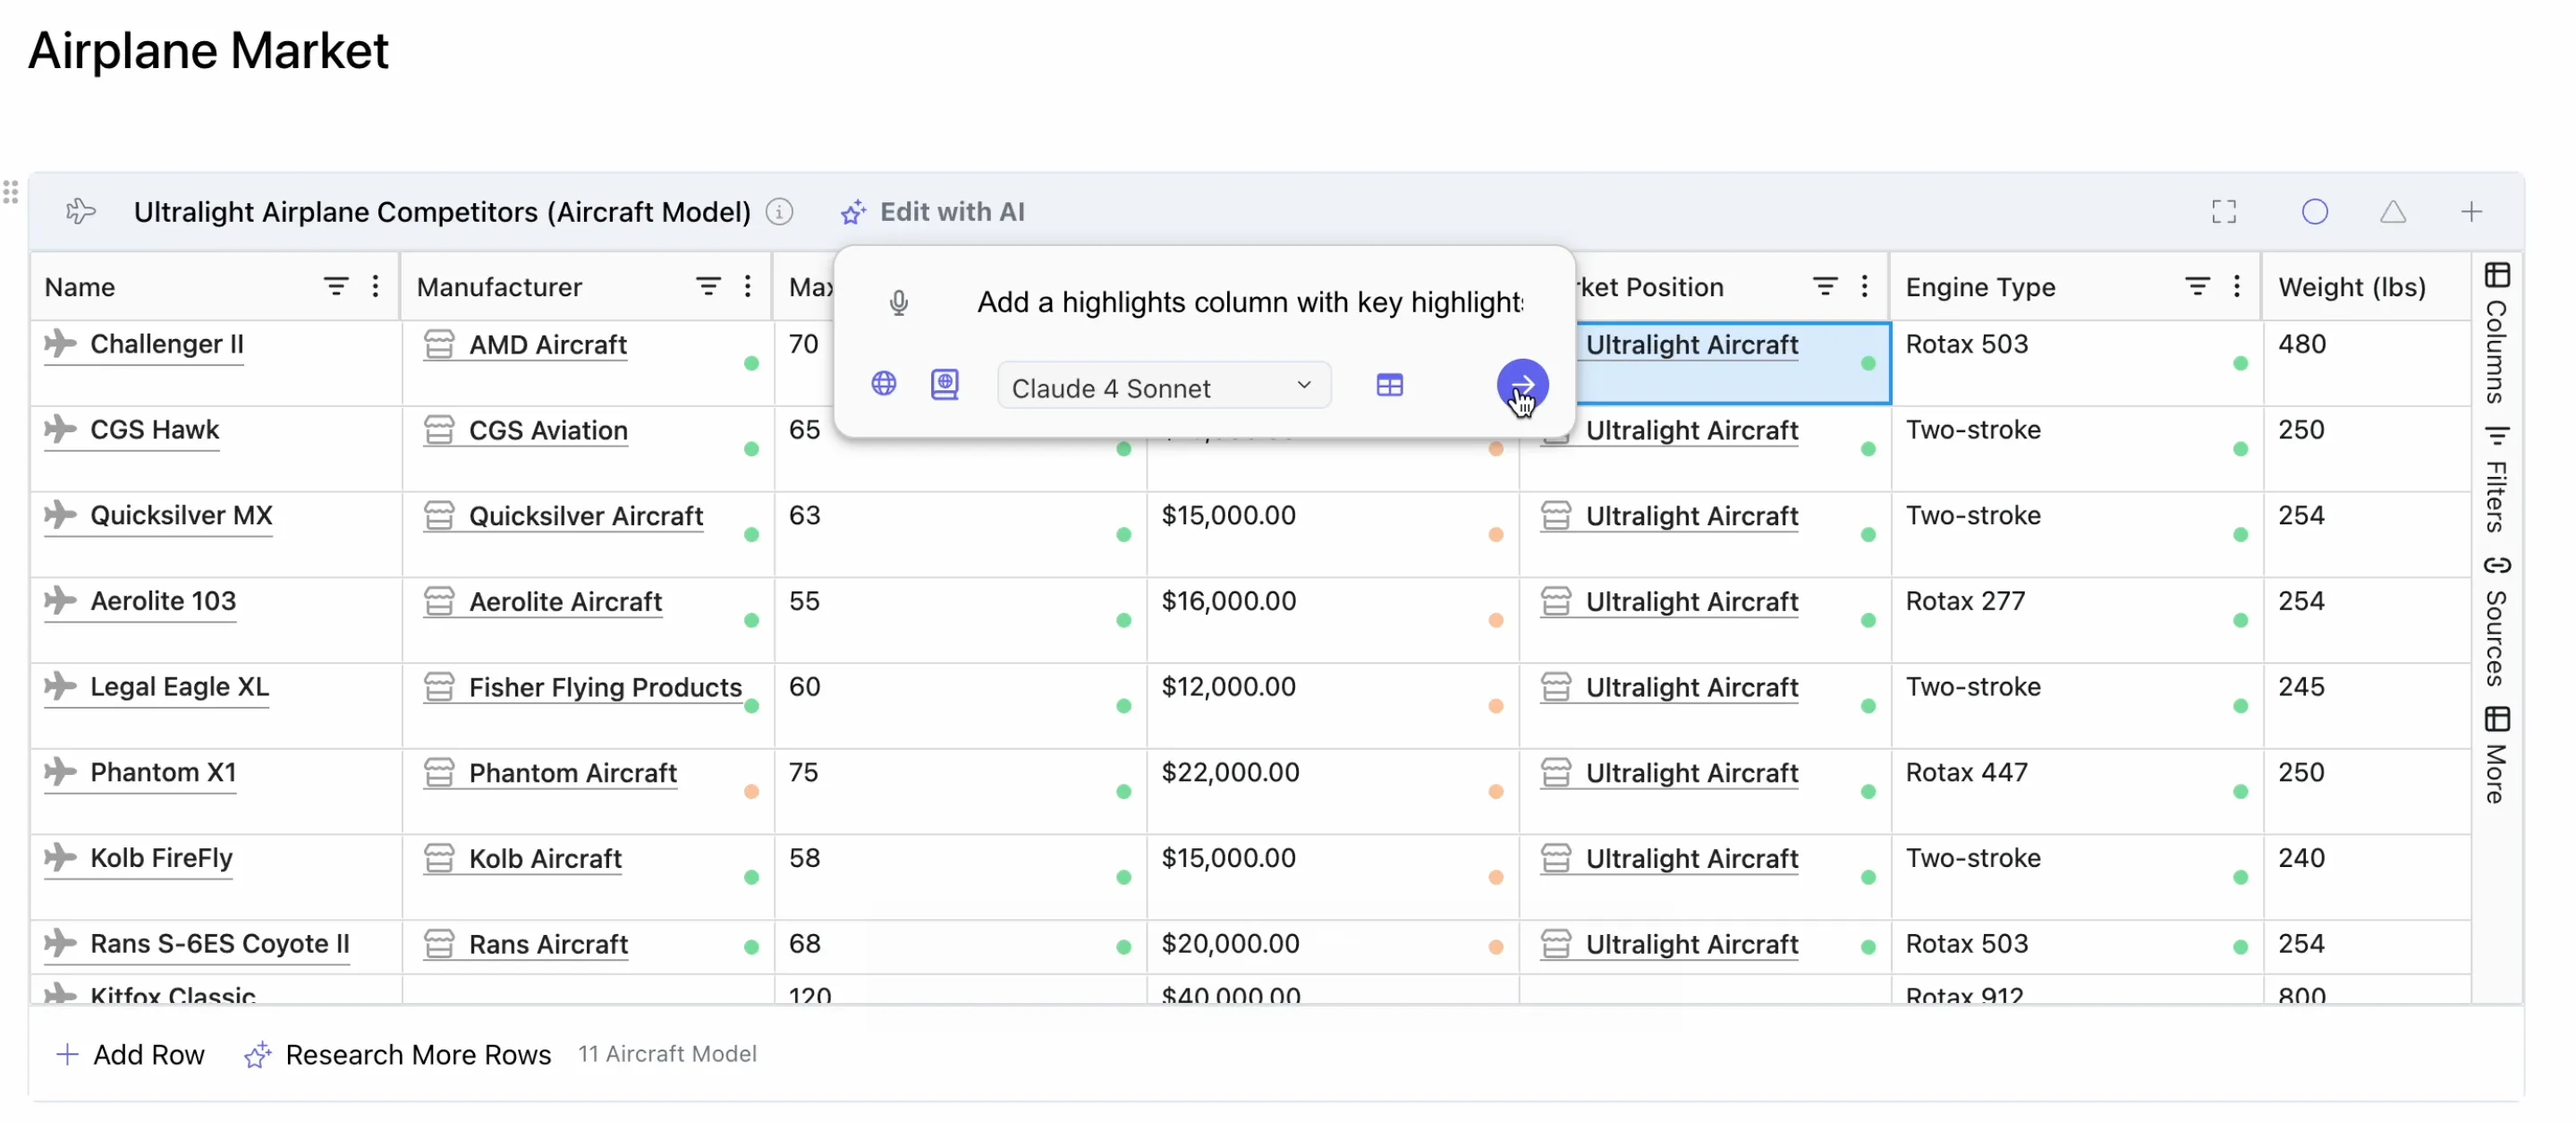Click the purple circle status indicator in toolbar

(x=2317, y=211)
